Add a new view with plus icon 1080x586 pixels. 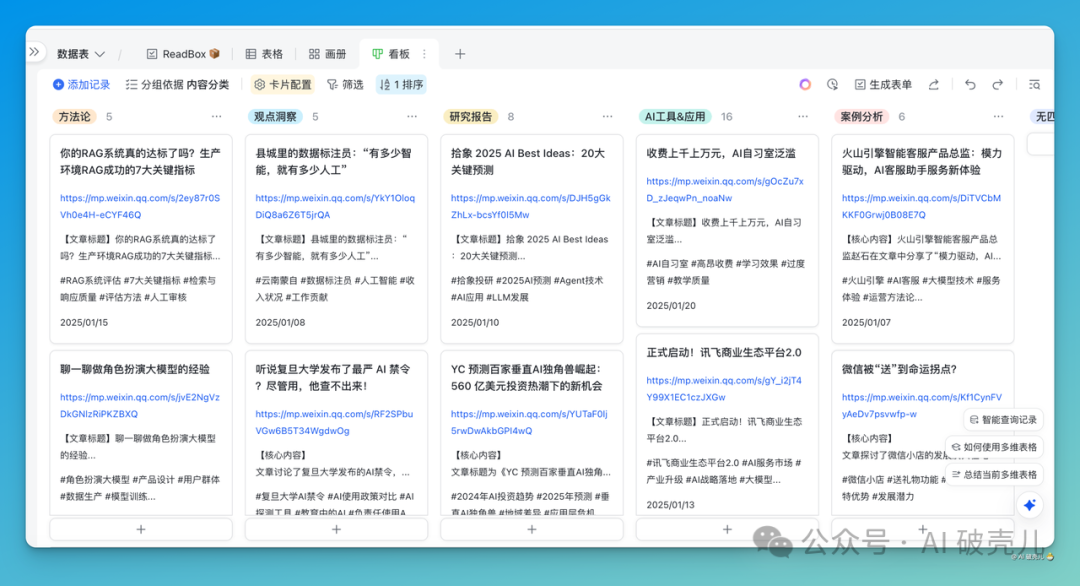coord(460,54)
